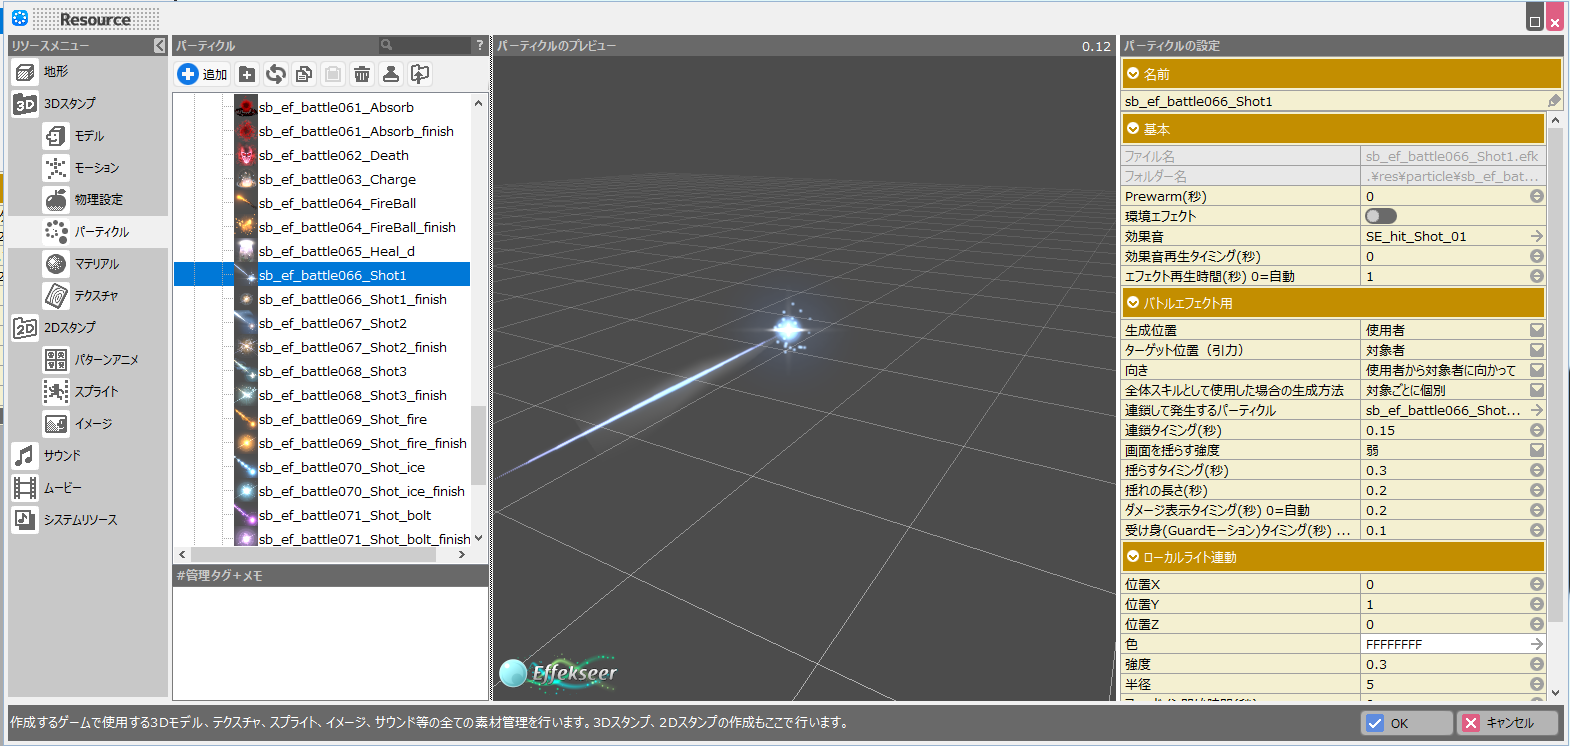Screen dimensions: 1570x746
Task: Collapse the リソースメニュー sidebar with its arrow
Action: pyautogui.click(x=160, y=46)
